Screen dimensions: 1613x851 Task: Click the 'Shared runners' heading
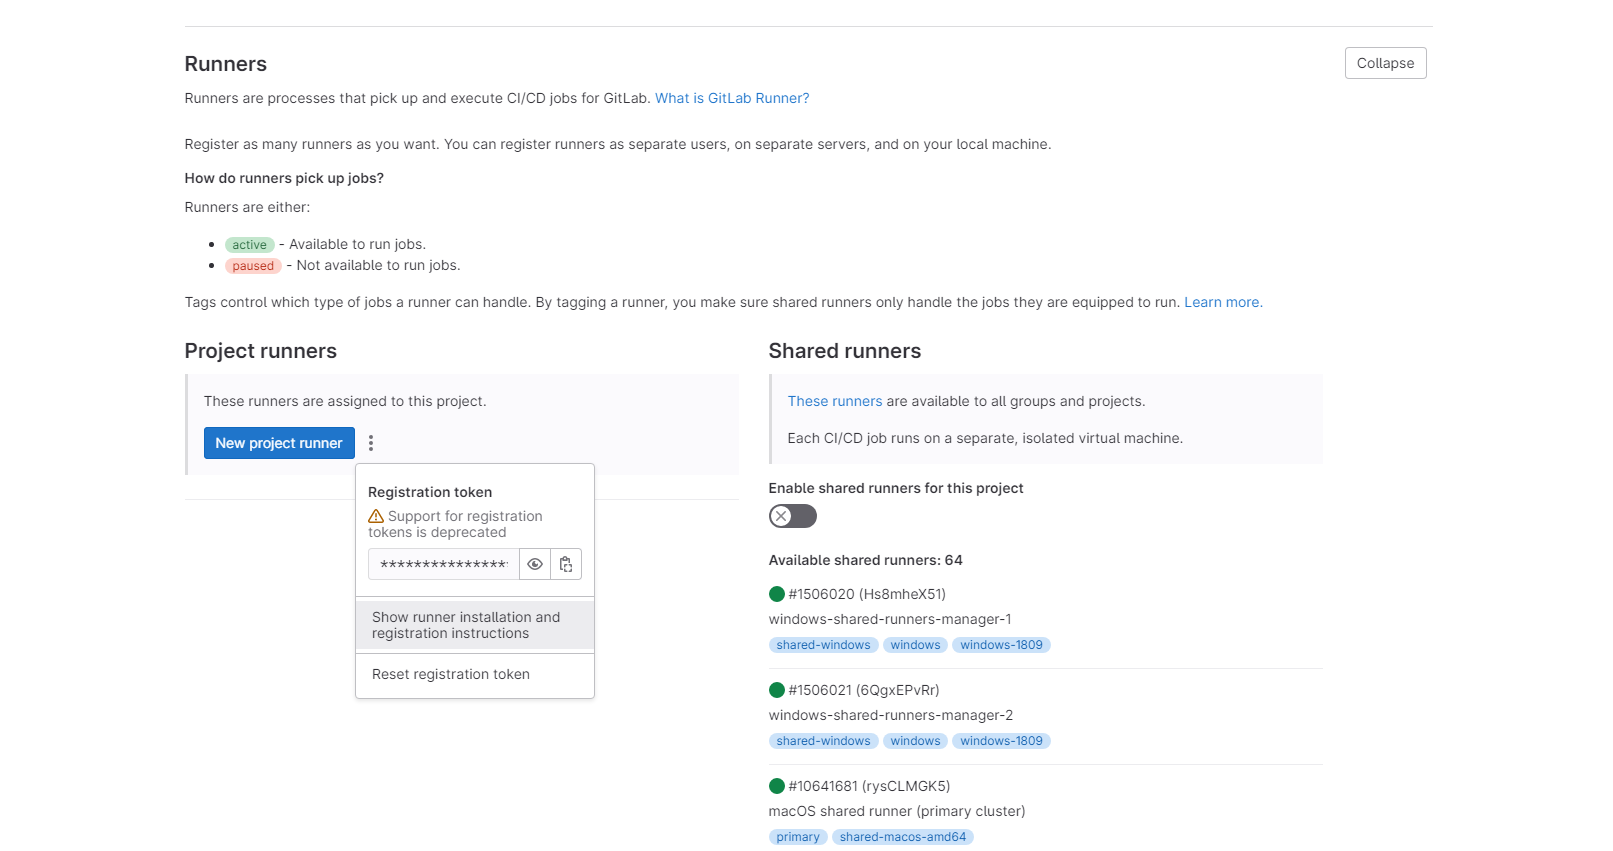point(845,351)
